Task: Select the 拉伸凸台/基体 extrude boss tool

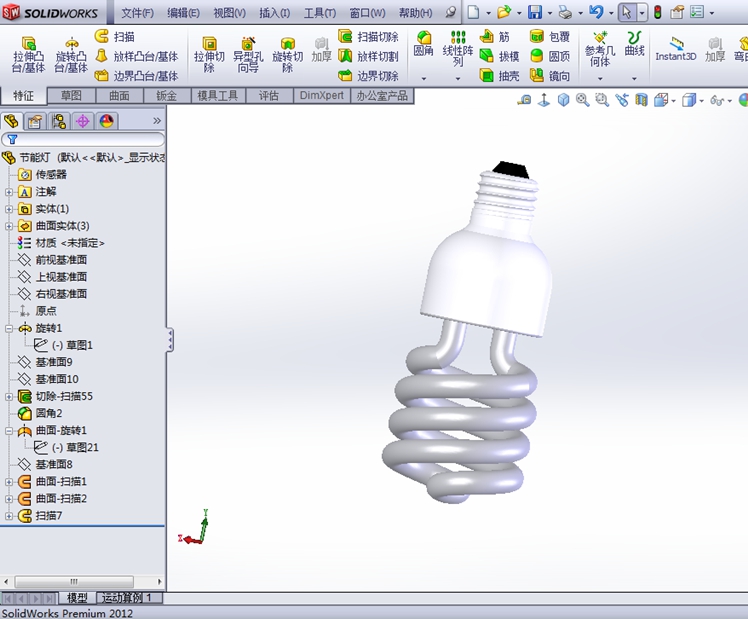Action: coord(28,55)
